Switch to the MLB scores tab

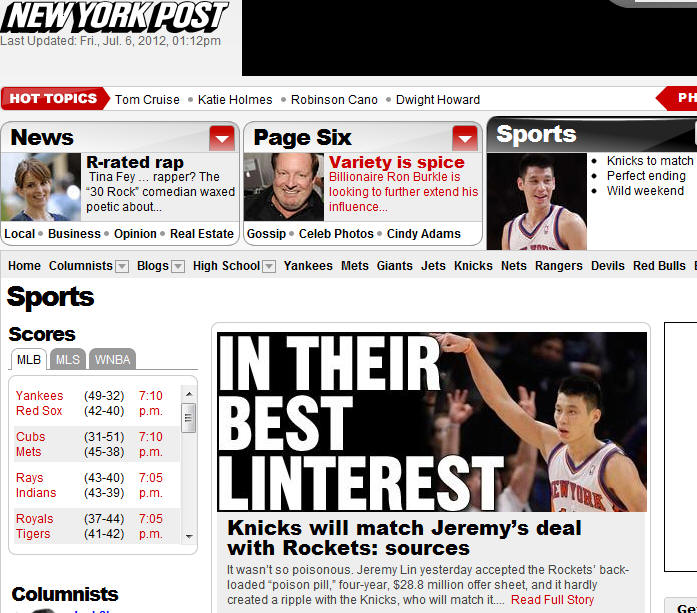(29, 360)
